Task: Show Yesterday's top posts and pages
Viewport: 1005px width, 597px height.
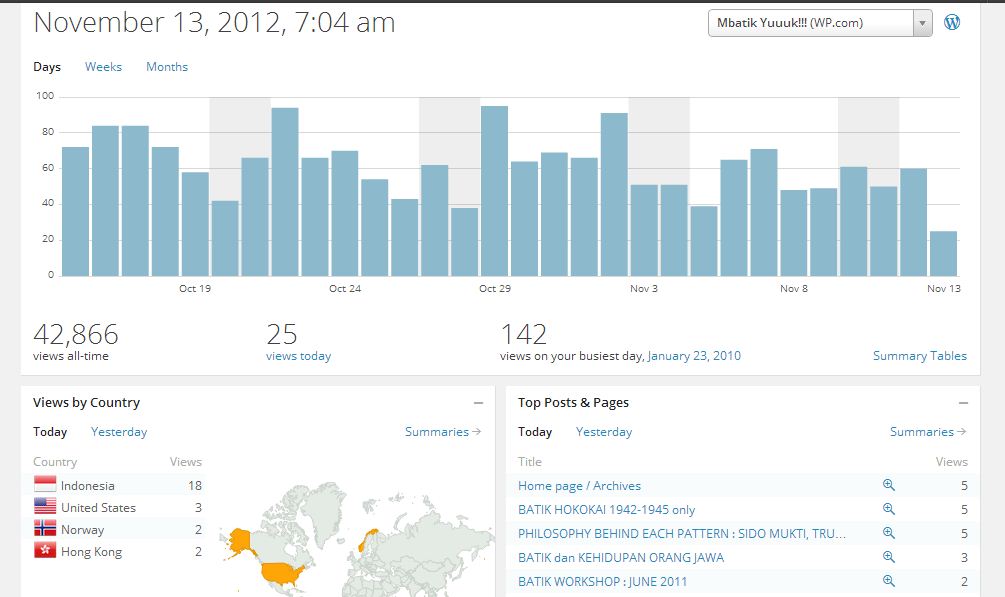Action: point(604,432)
